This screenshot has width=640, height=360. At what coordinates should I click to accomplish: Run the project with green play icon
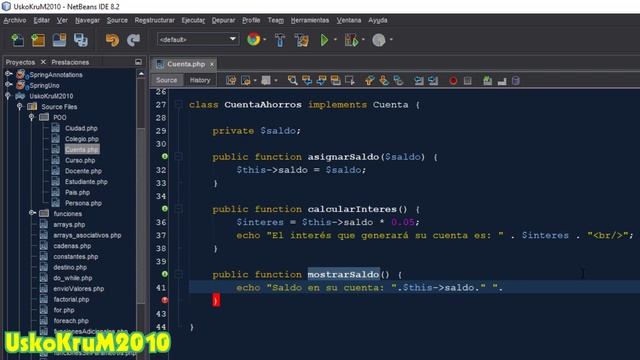(x=324, y=40)
